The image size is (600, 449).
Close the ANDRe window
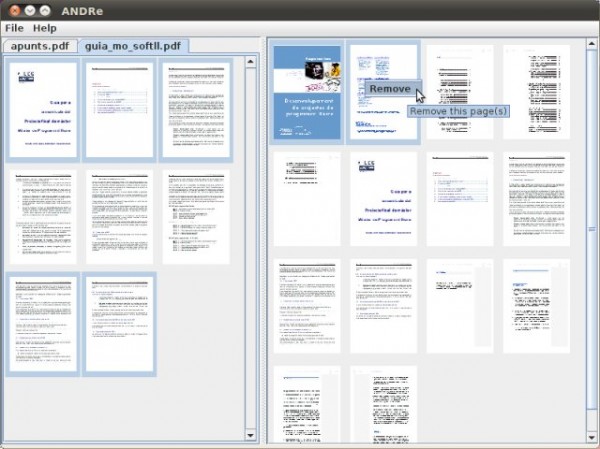14,11
